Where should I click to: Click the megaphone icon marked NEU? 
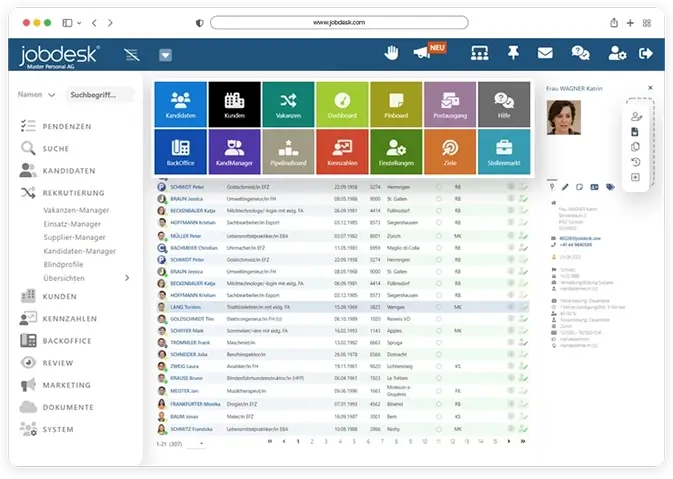click(423, 53)
